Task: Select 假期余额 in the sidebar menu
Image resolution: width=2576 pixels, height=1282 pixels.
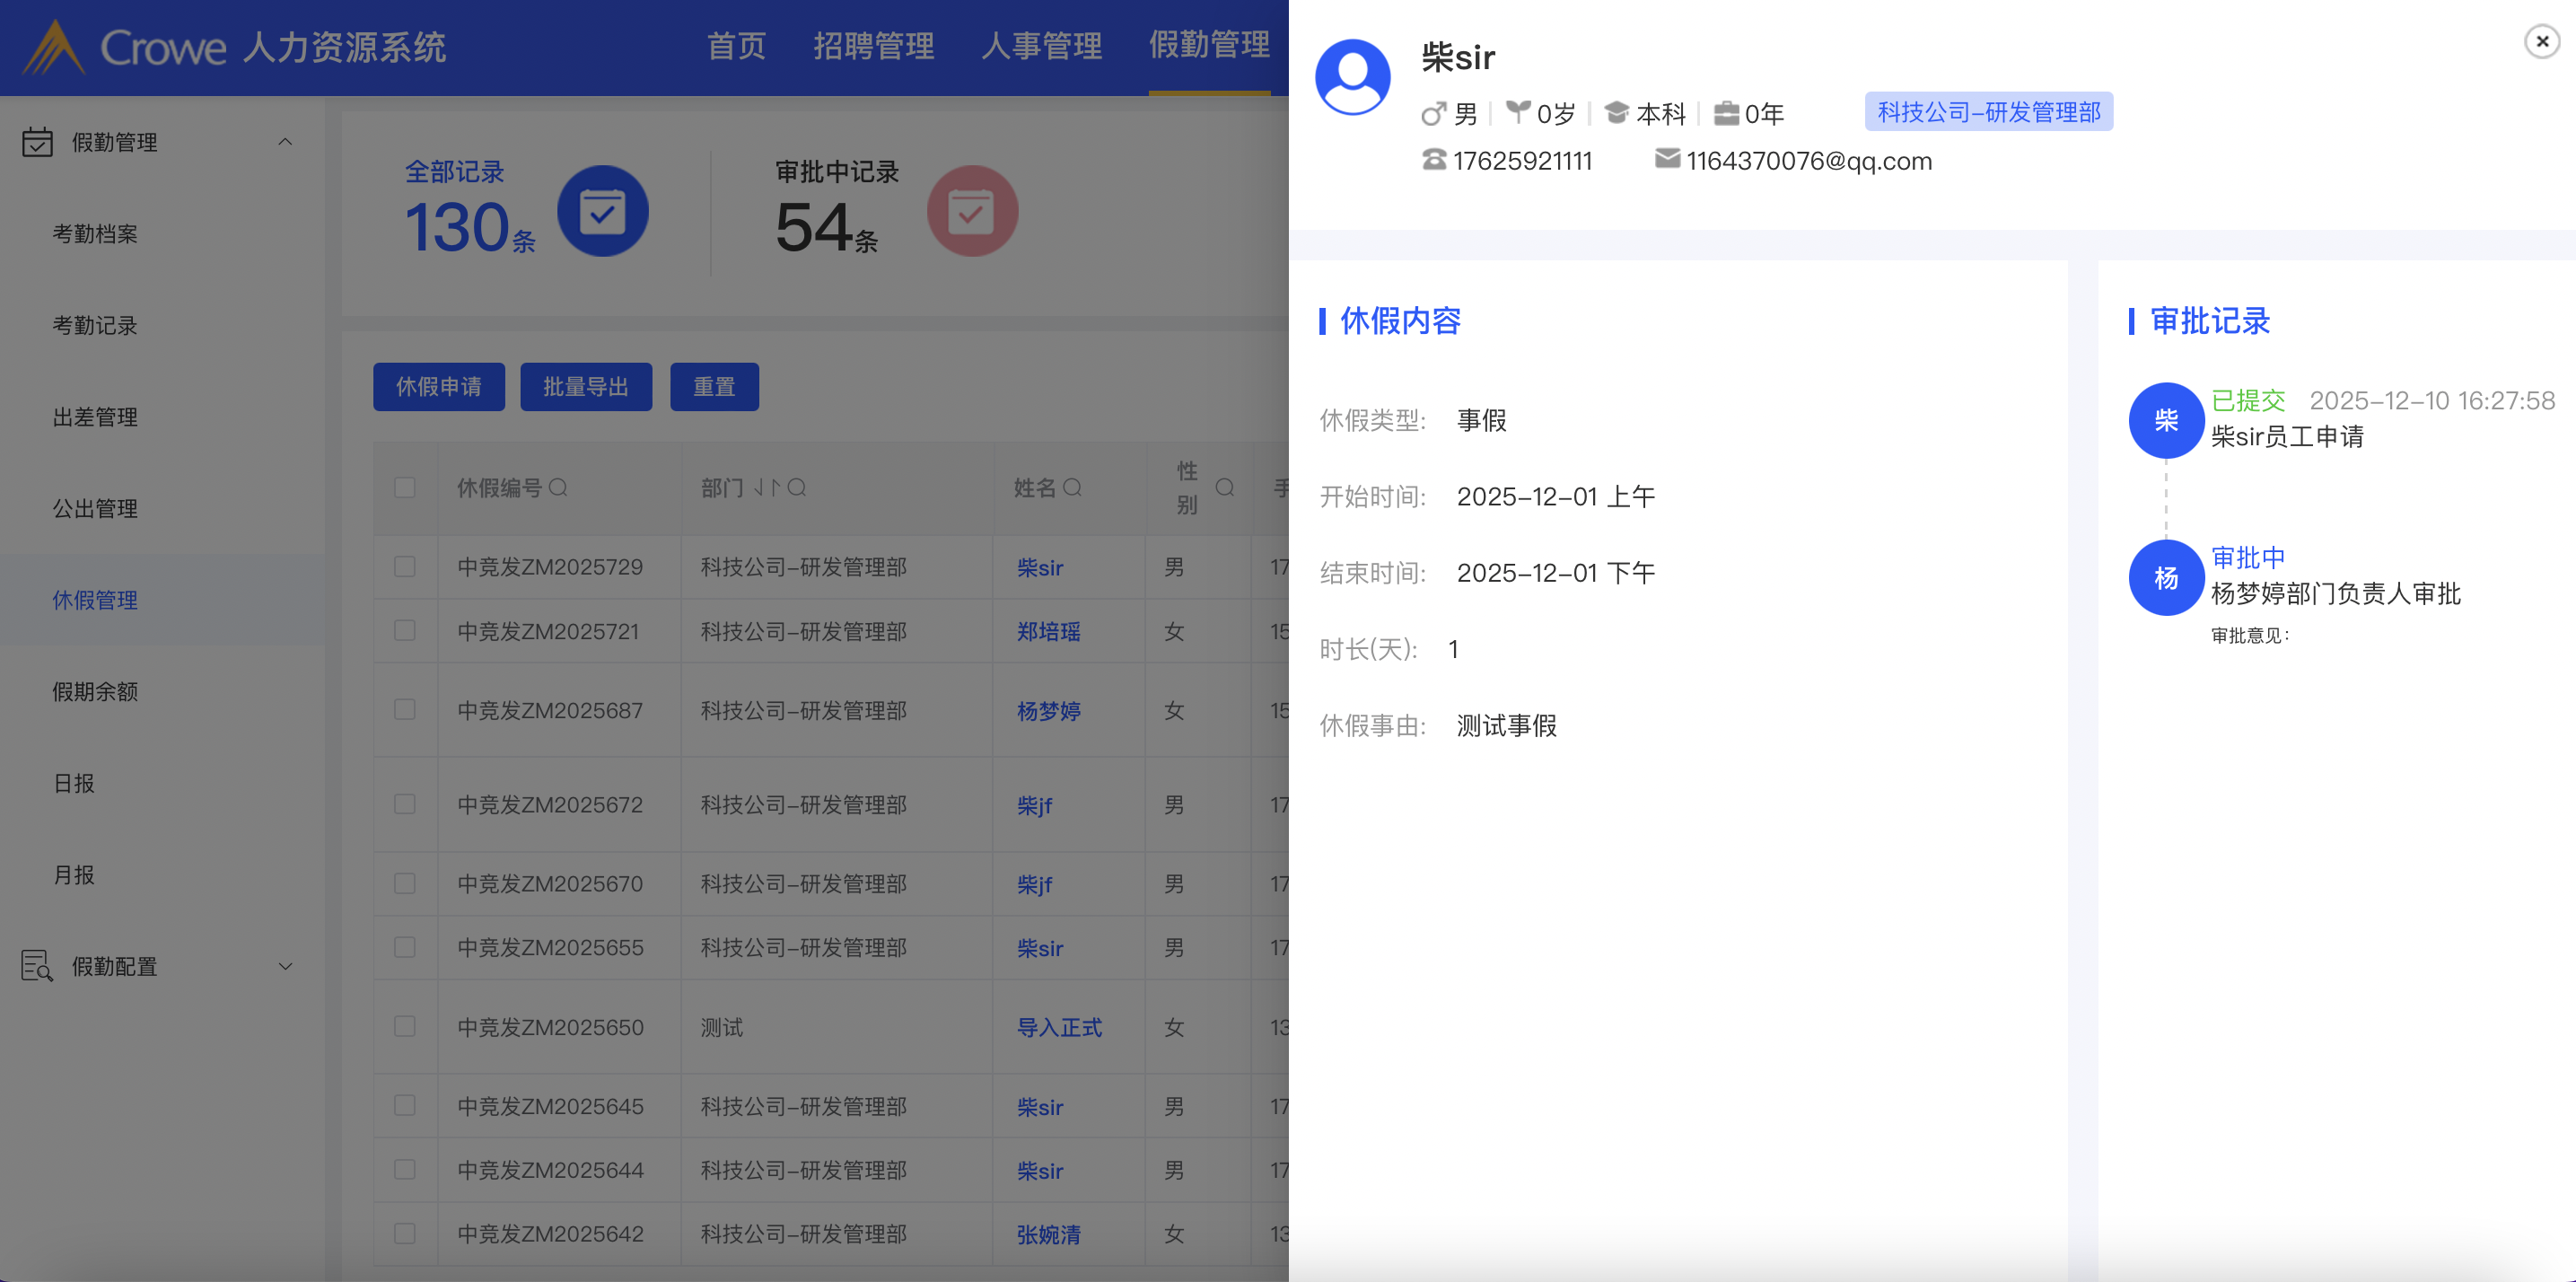Action: coord(95,692)
